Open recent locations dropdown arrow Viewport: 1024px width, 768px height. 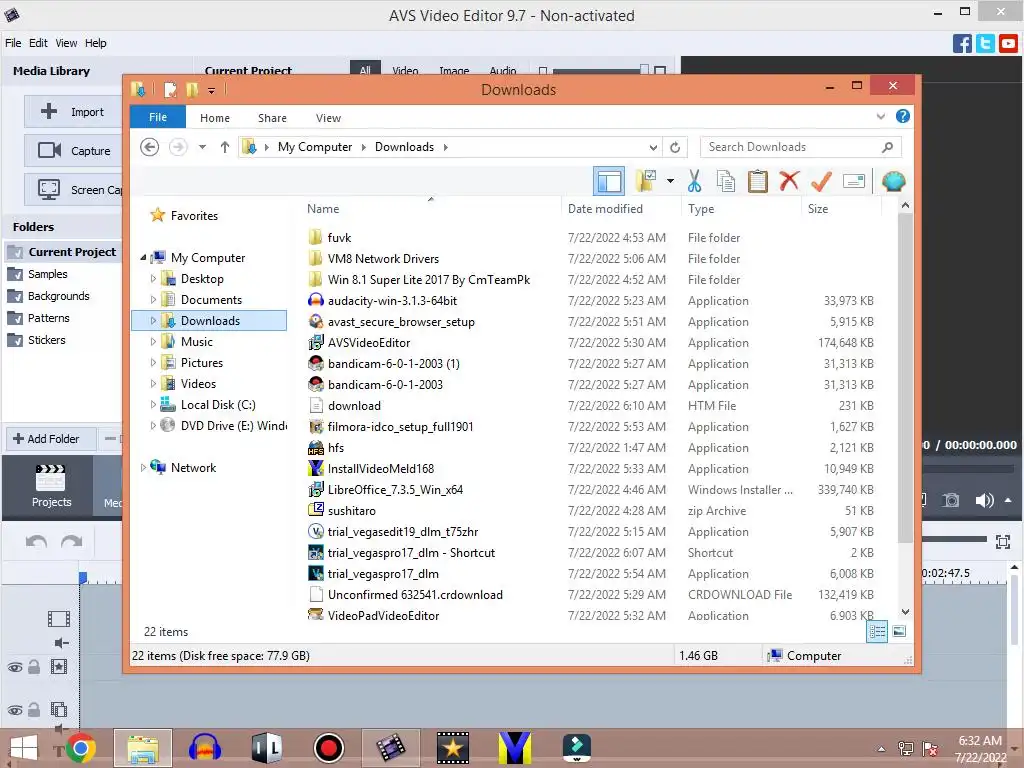click(x=202, y=147)
